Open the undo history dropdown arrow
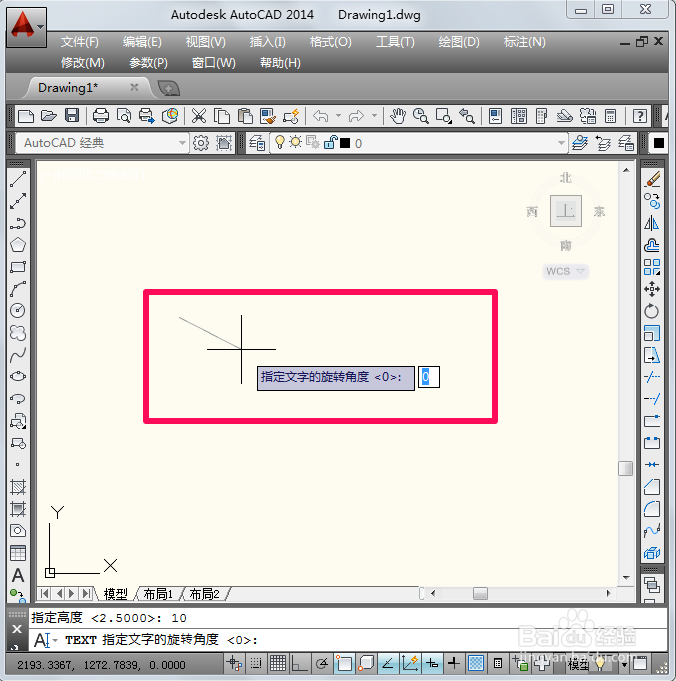676x681 pixels. pos(338,116)
